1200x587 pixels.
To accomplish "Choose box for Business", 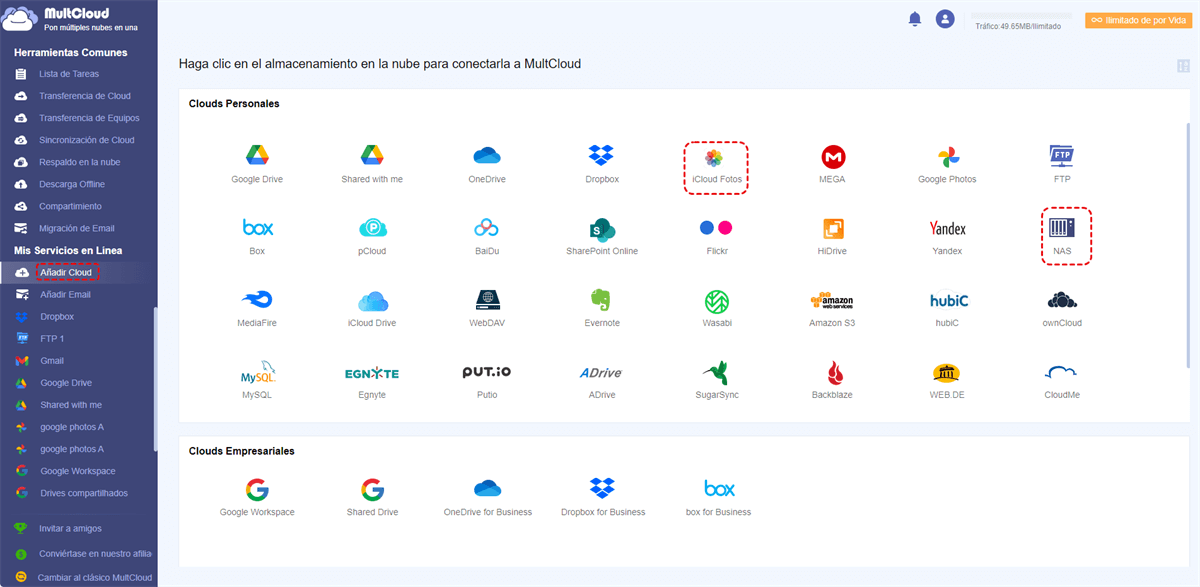I will pyautogui.click(x=719, y=497).
